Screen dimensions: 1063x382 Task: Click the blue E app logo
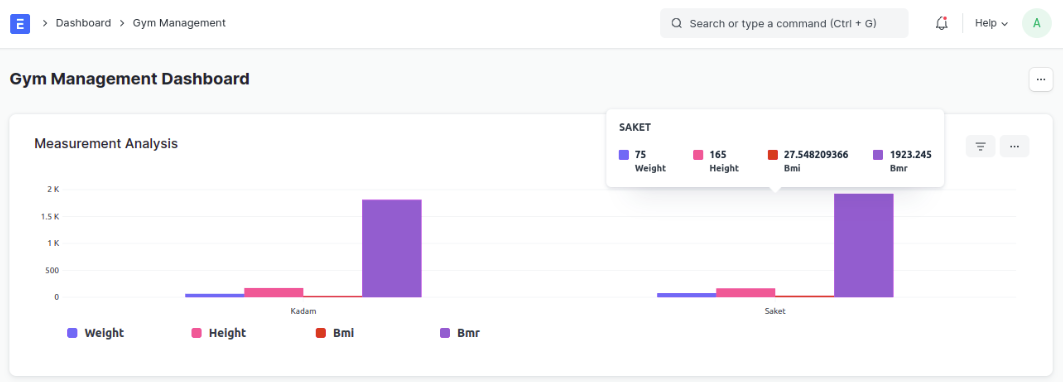click(20, 24)
